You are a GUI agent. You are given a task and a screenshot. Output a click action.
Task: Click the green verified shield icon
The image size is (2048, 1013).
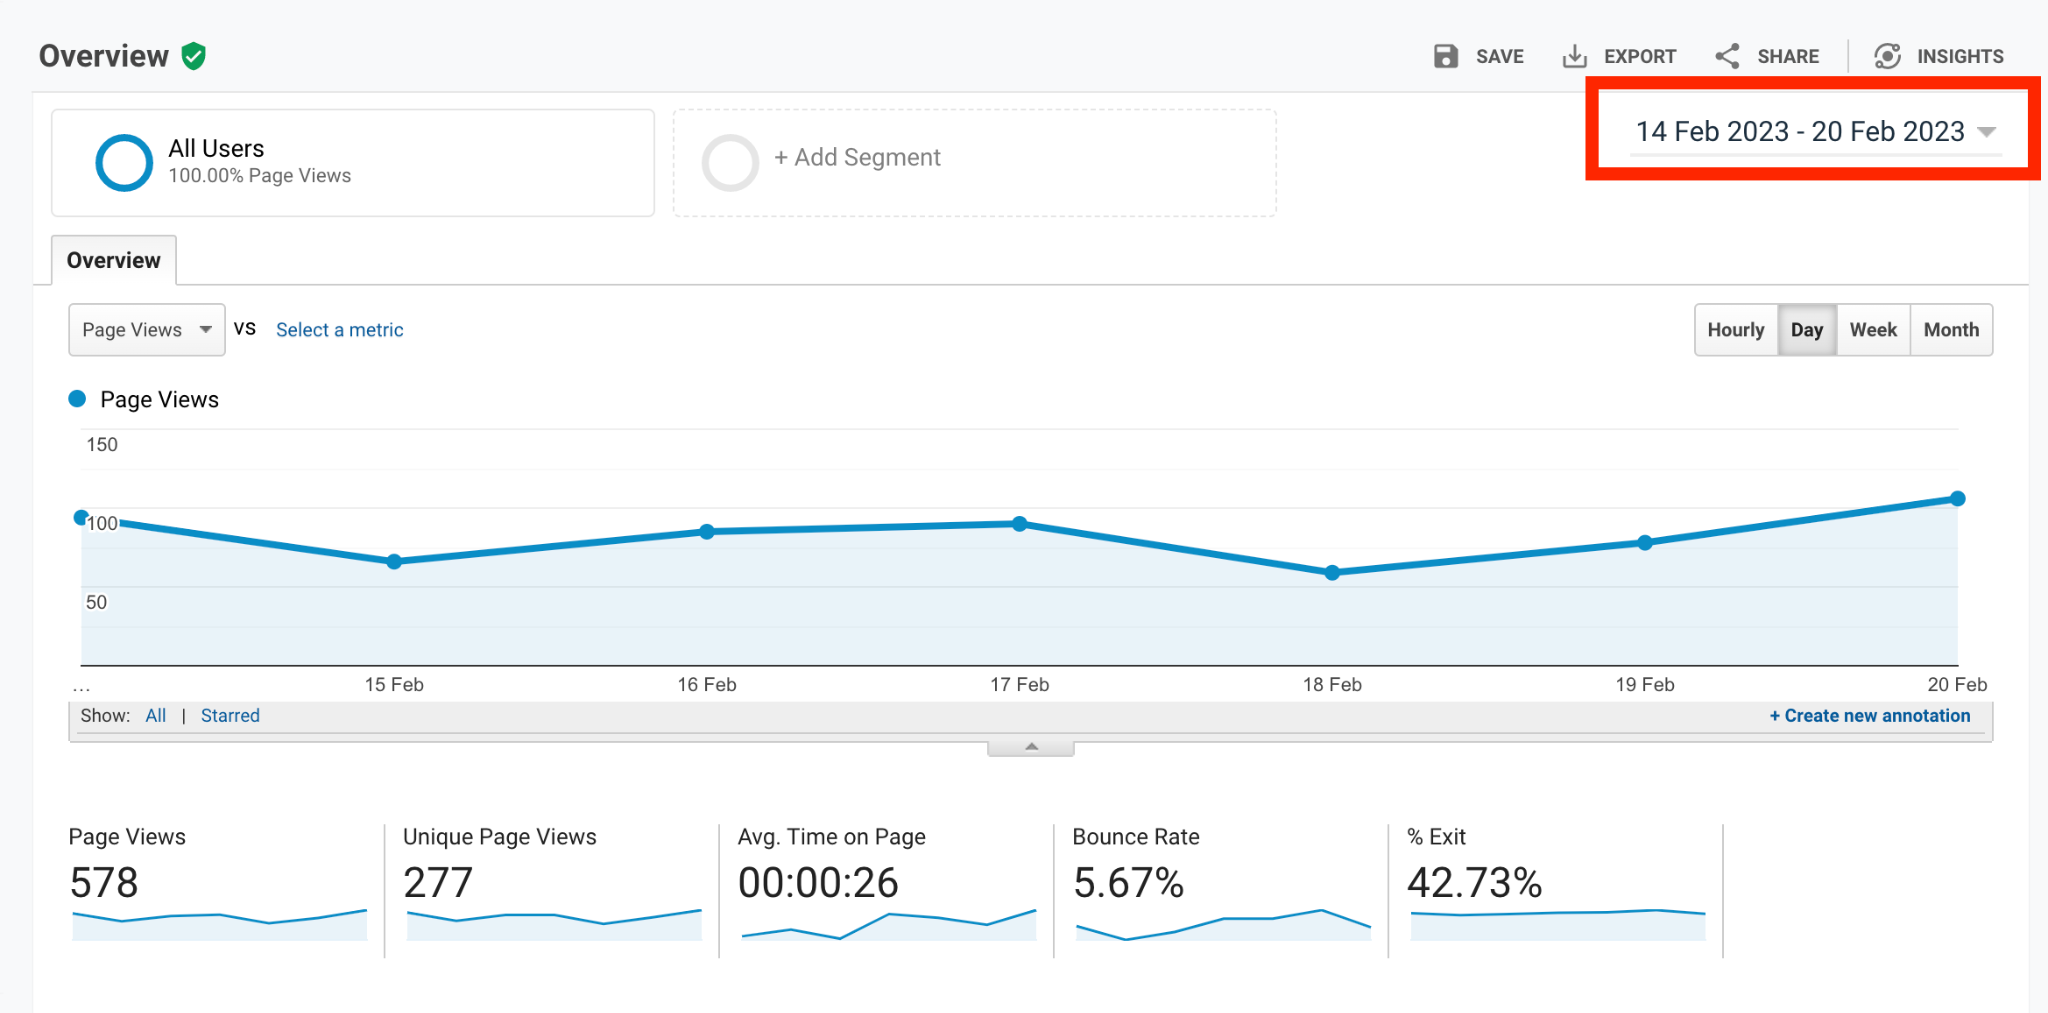tap(194, 56)
